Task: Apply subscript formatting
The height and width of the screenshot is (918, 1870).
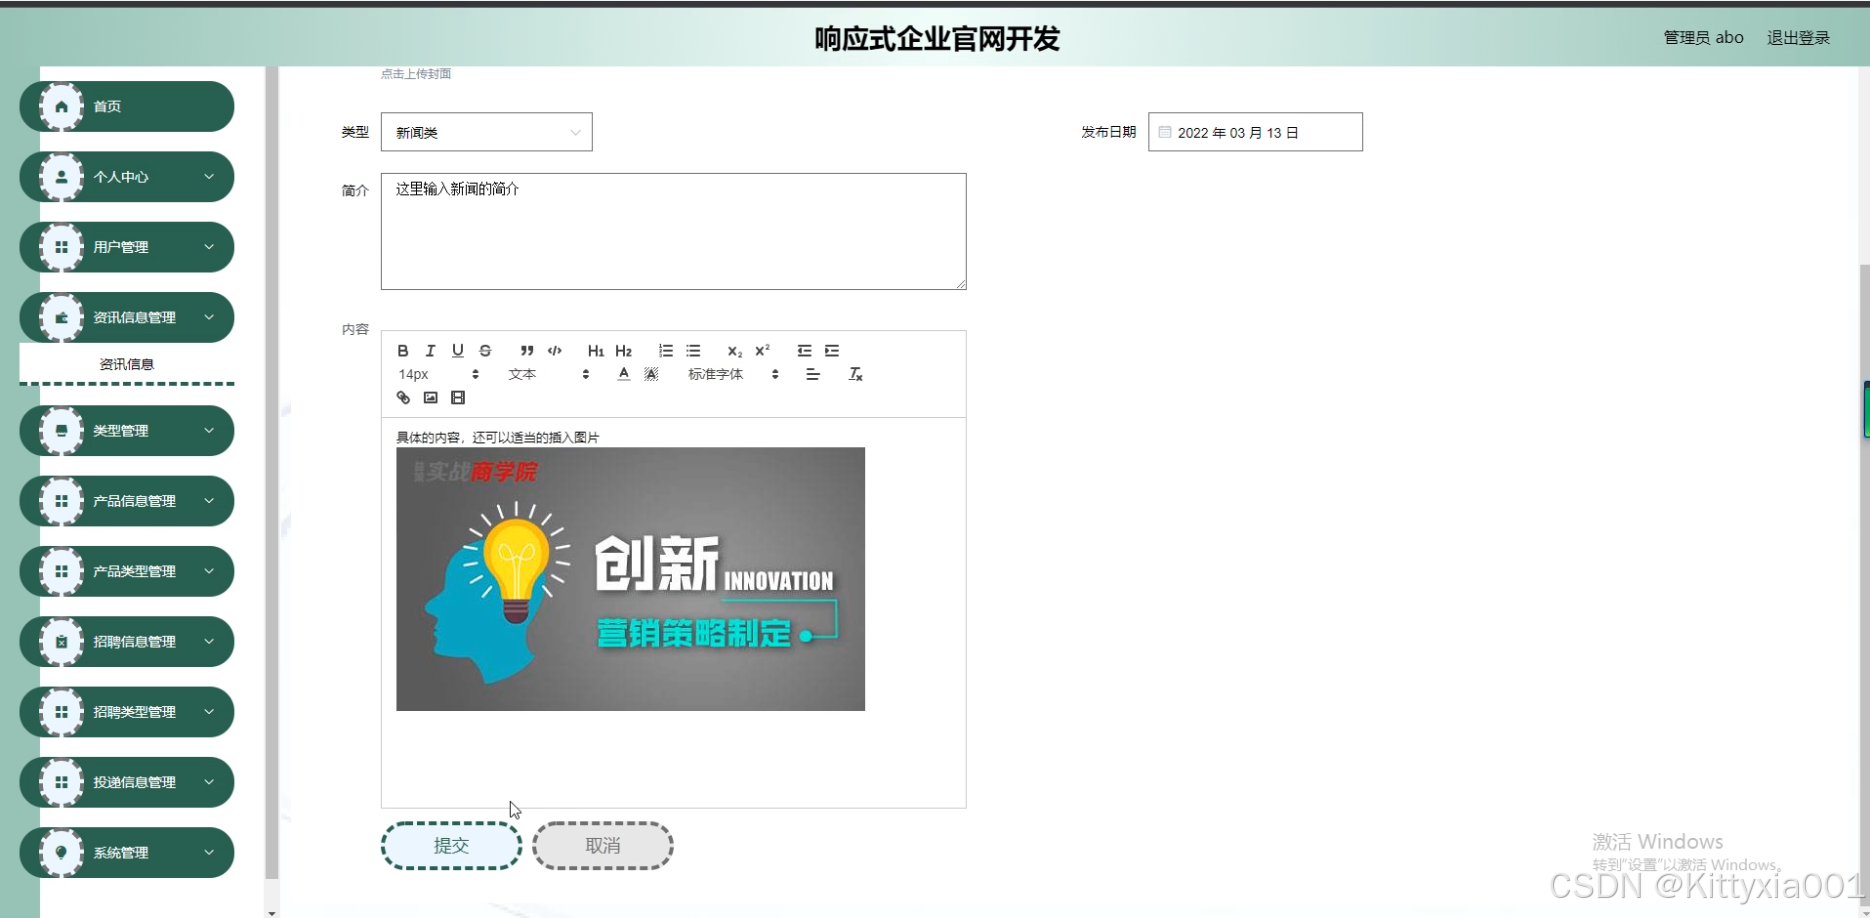Action: click(x=735, y=351)
